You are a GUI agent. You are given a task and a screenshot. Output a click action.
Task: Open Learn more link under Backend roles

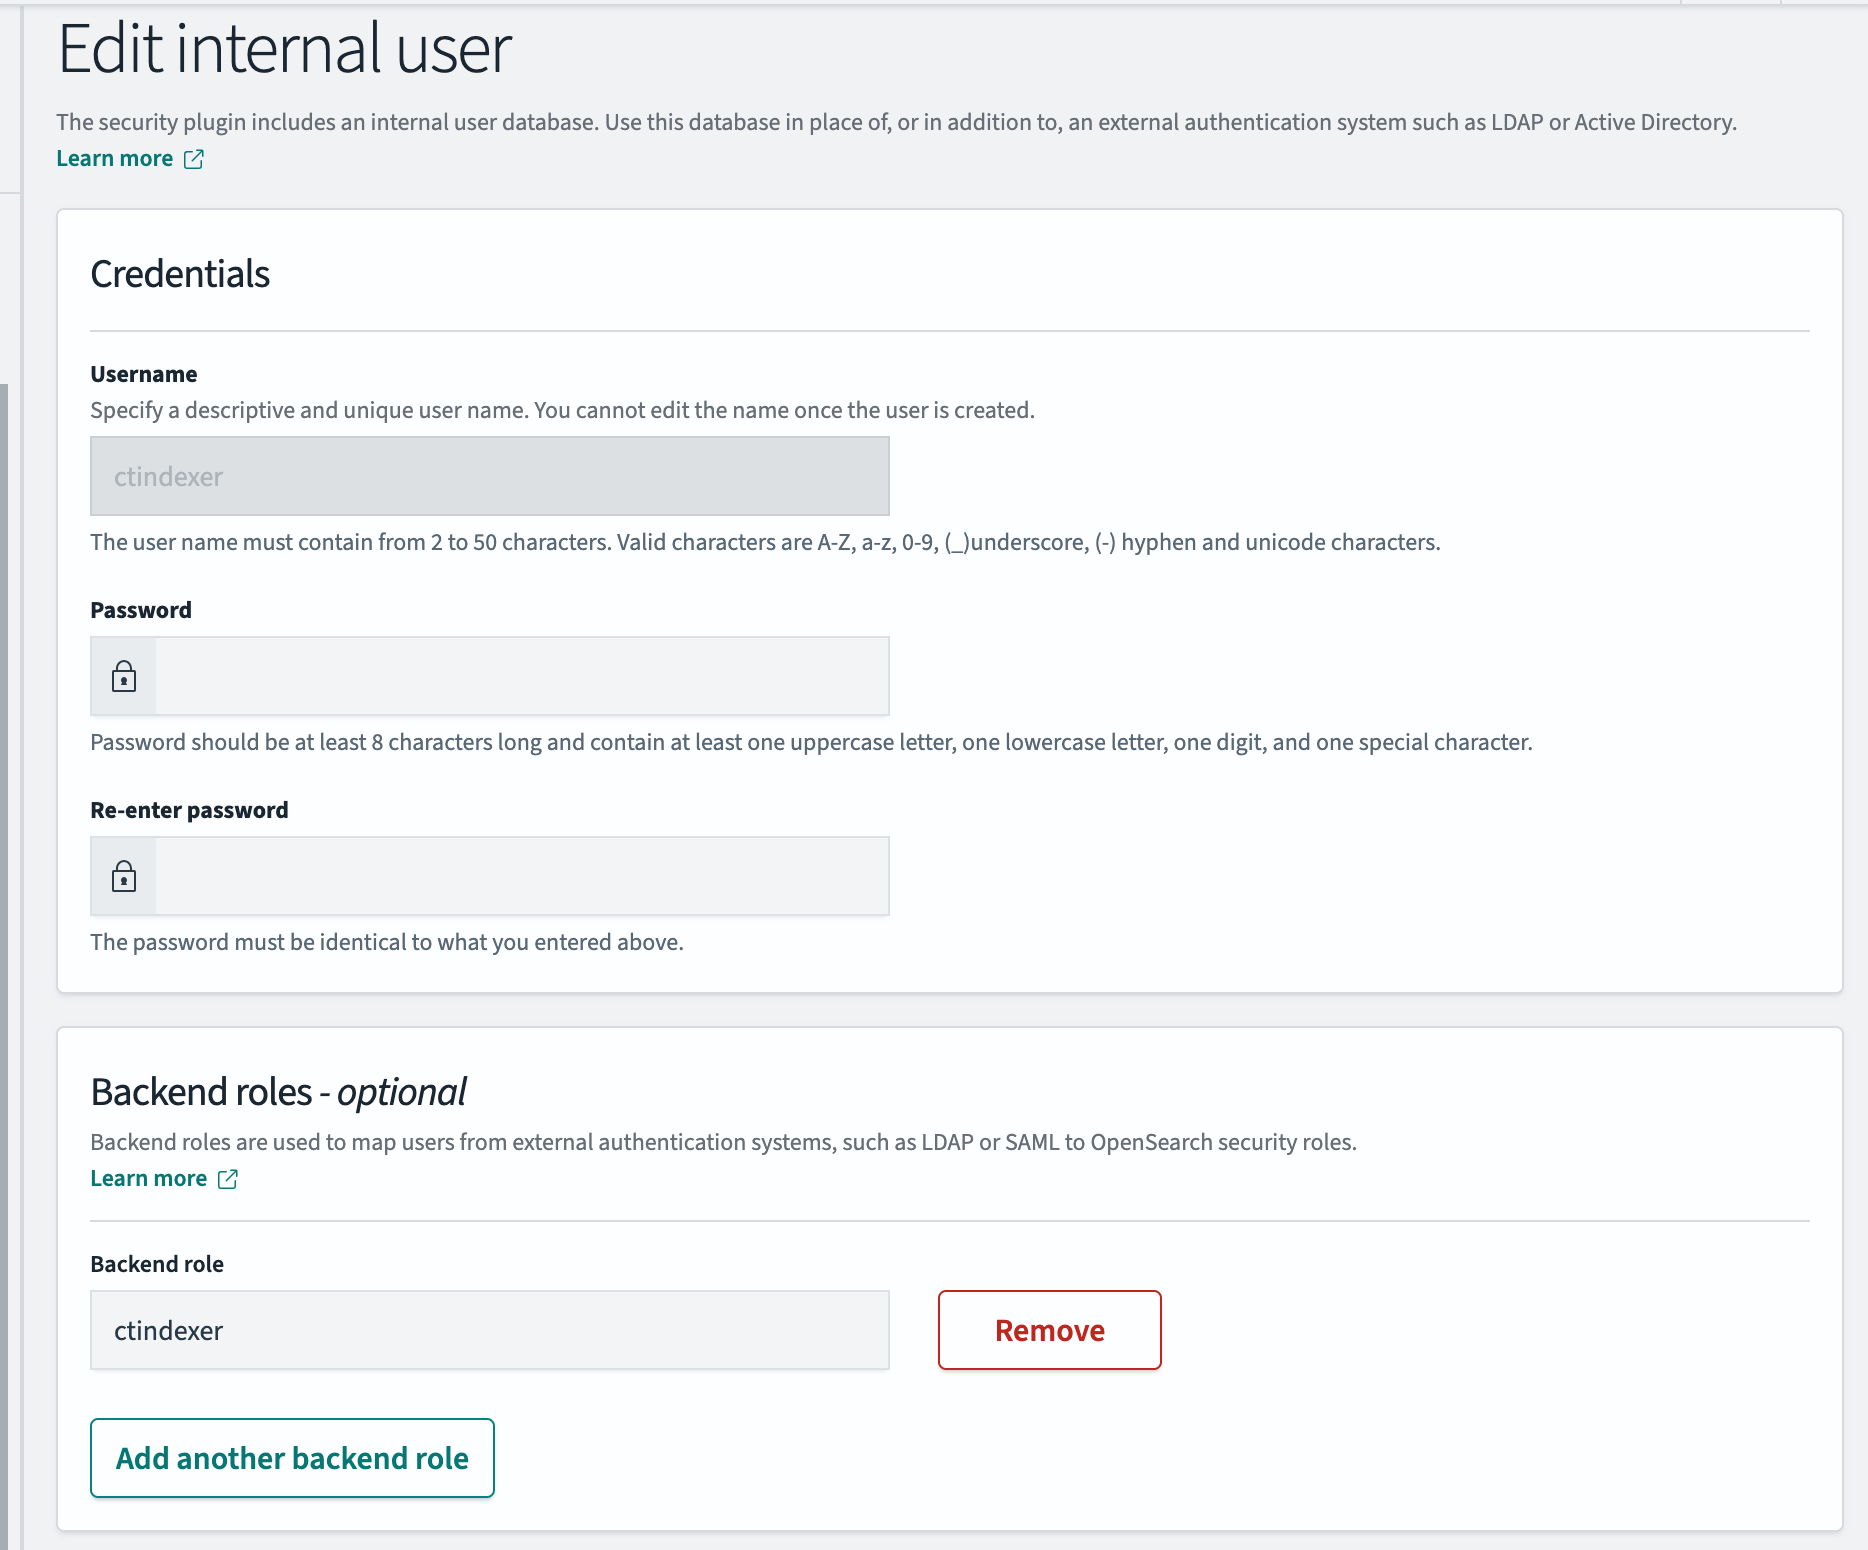(x=149, y=1179)
